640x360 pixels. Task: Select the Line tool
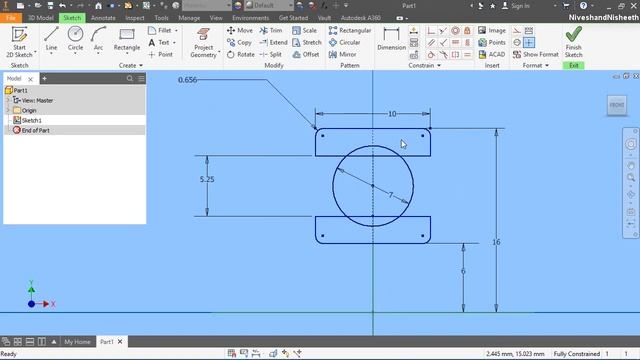pos(51,39)
